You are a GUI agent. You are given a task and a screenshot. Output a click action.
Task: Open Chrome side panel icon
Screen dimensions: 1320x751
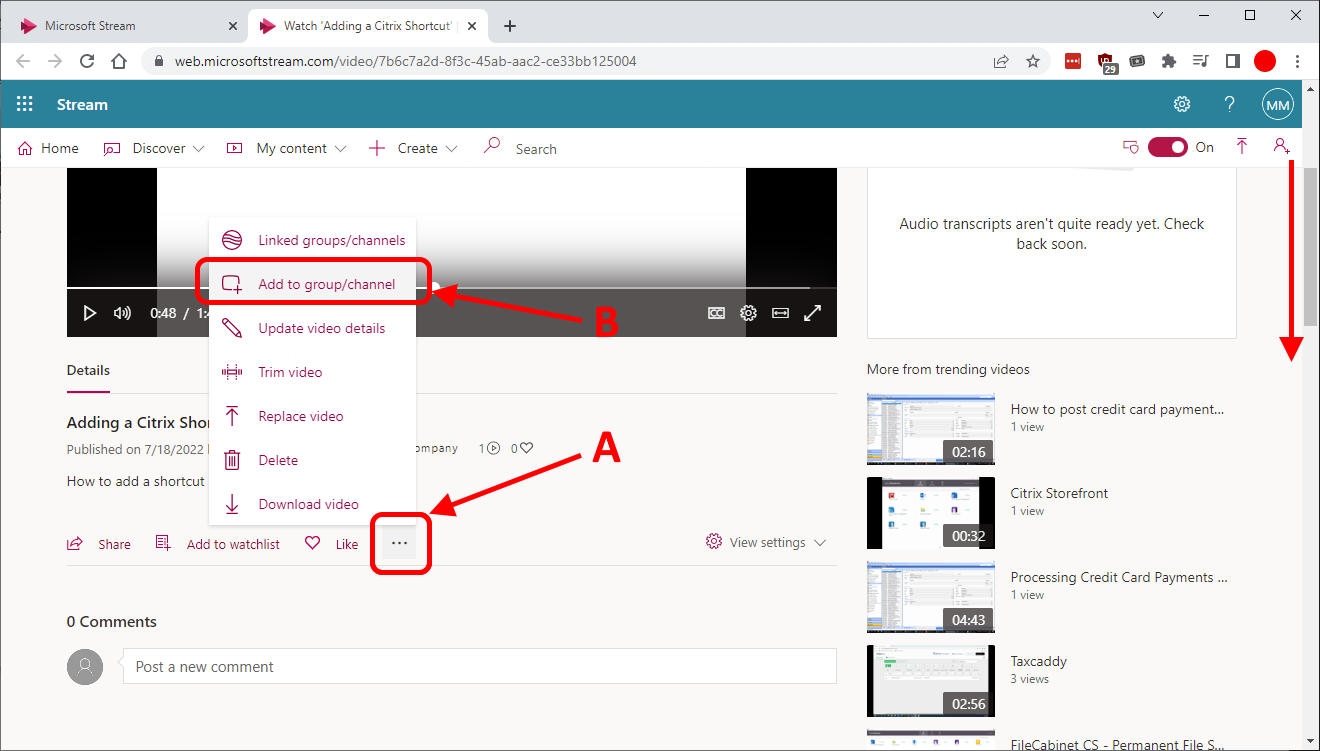1233,61
